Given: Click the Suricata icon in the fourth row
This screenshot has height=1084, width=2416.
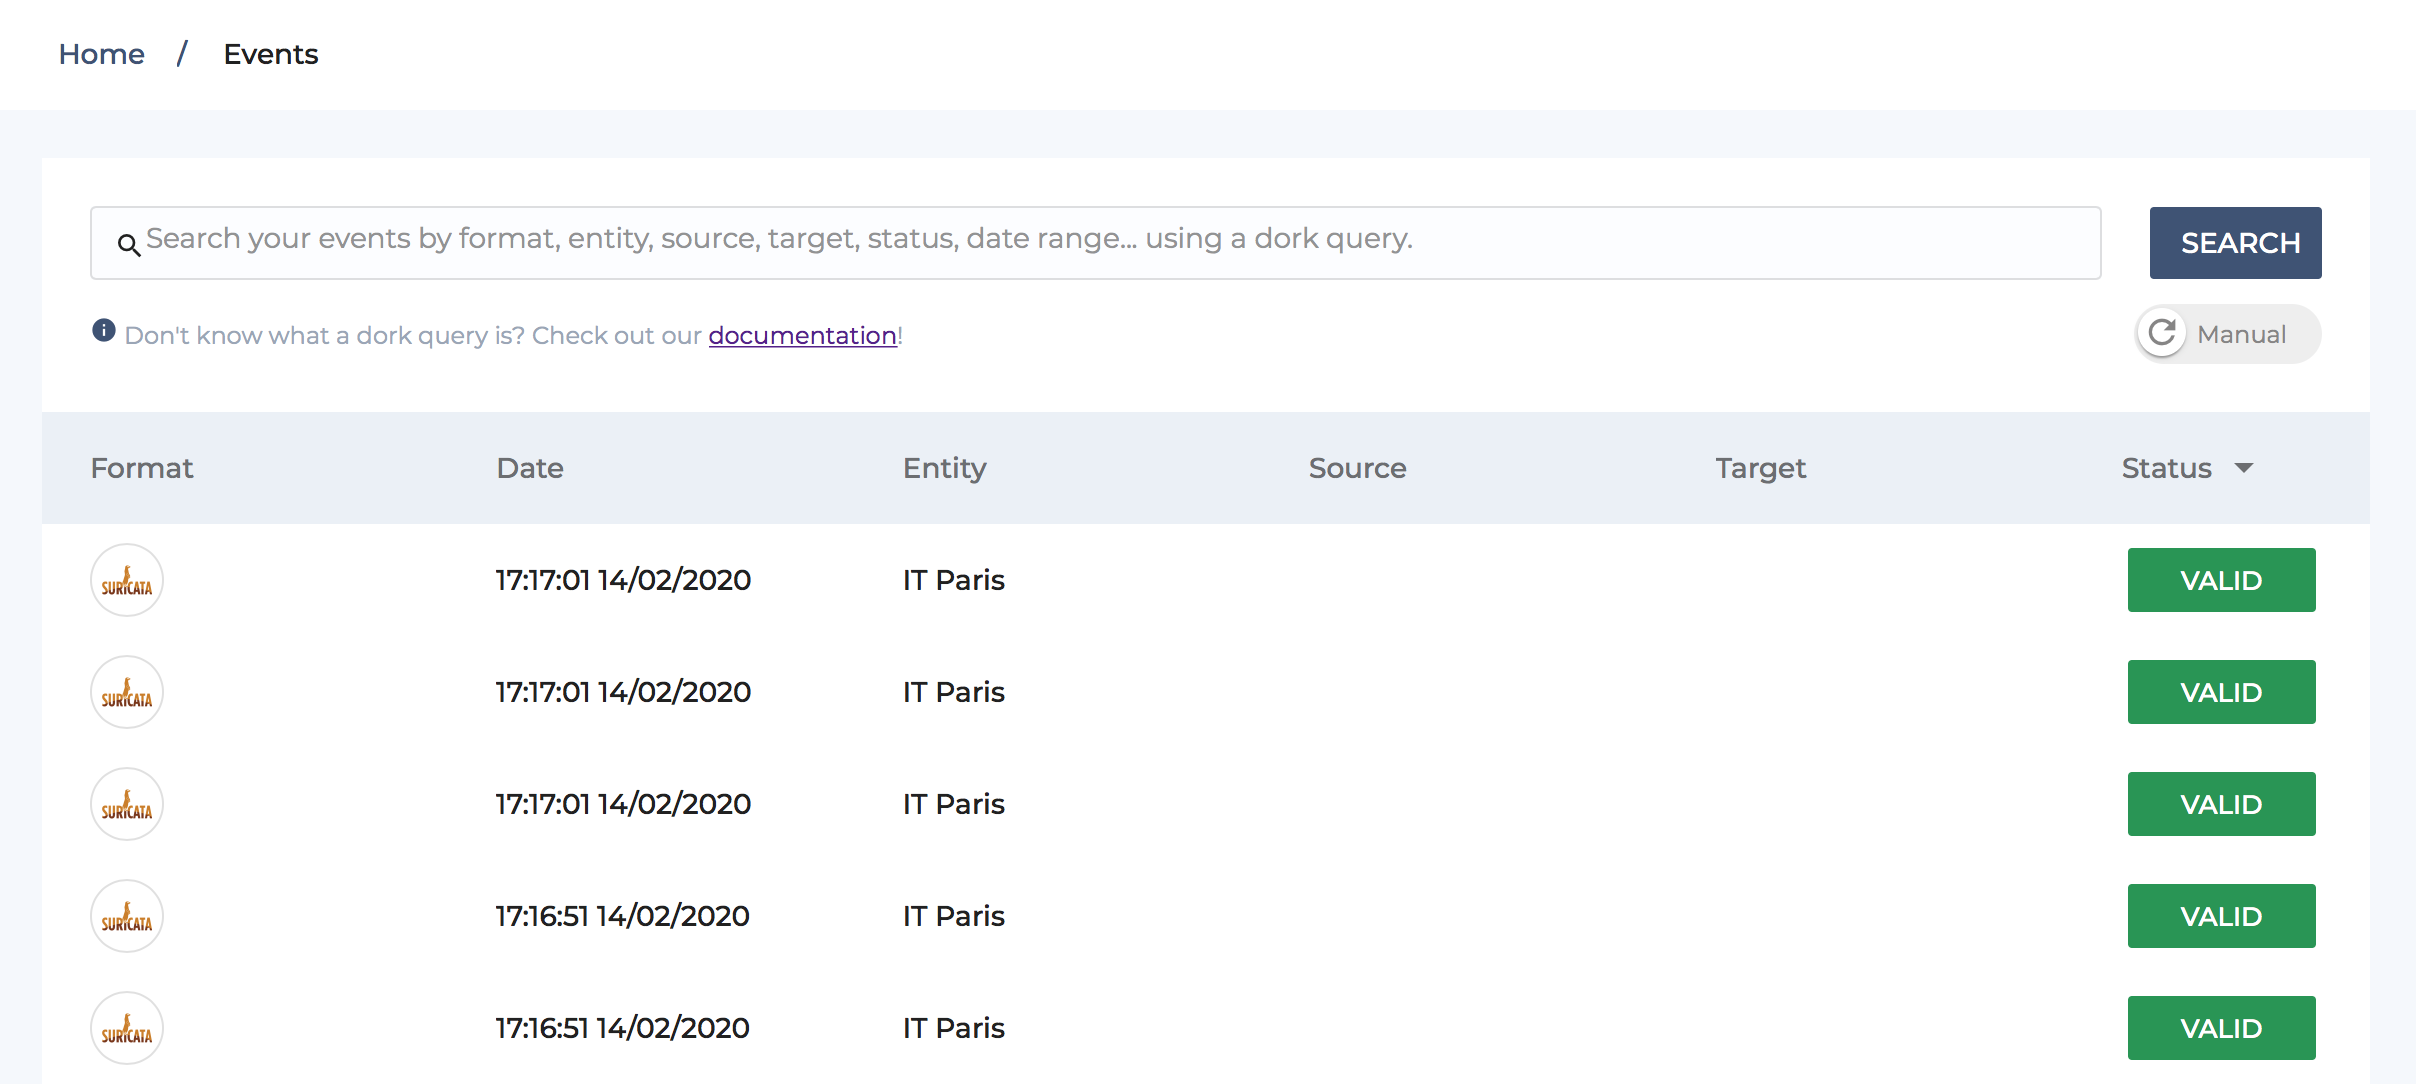Looking at the screenshot, I should [x=127, y=916].
